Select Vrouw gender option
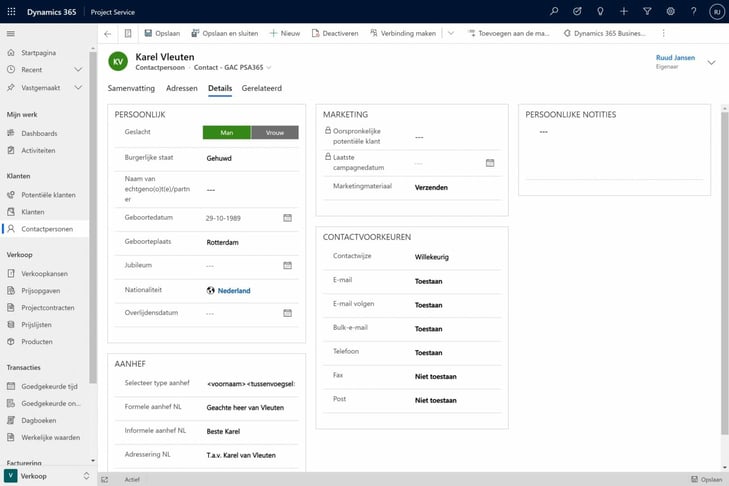 pos(275,133)
